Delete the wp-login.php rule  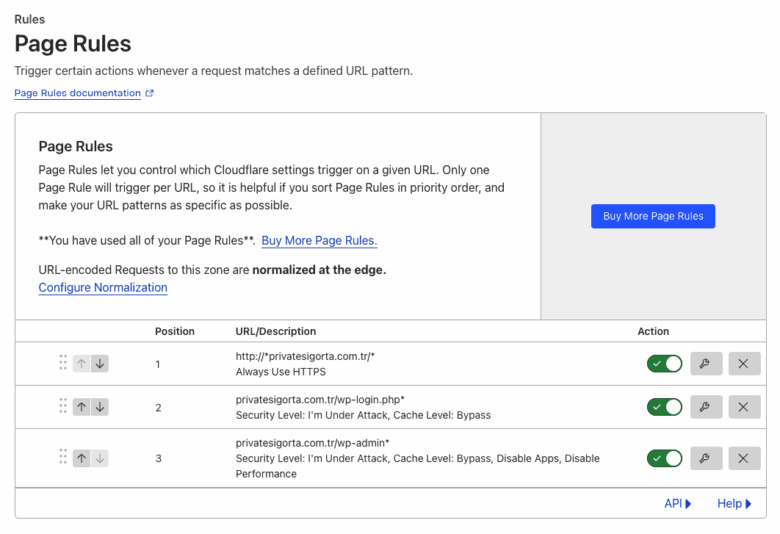[x=744, y=407]
